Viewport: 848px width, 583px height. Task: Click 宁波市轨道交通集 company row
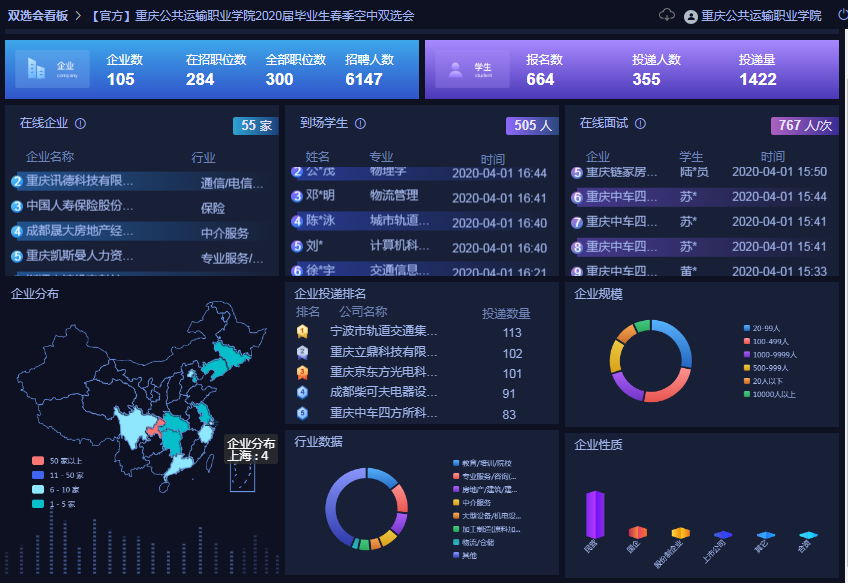click(384, 332)
